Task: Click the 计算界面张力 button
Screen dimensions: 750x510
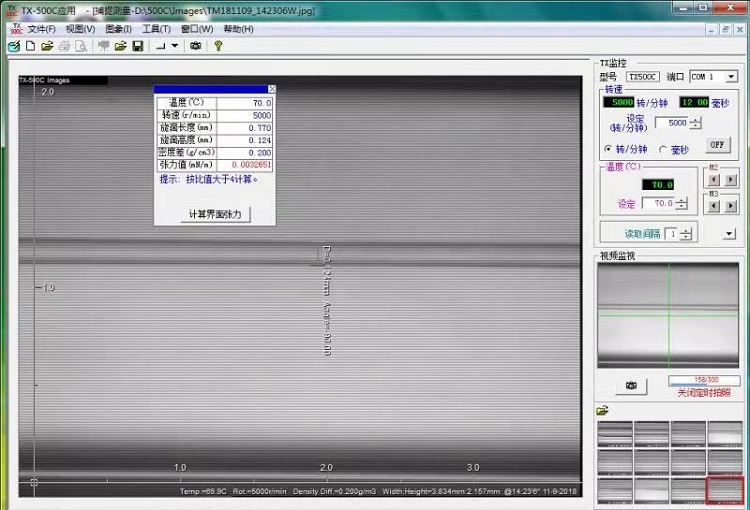Action: pyautogui.click(x=215, y=215)
